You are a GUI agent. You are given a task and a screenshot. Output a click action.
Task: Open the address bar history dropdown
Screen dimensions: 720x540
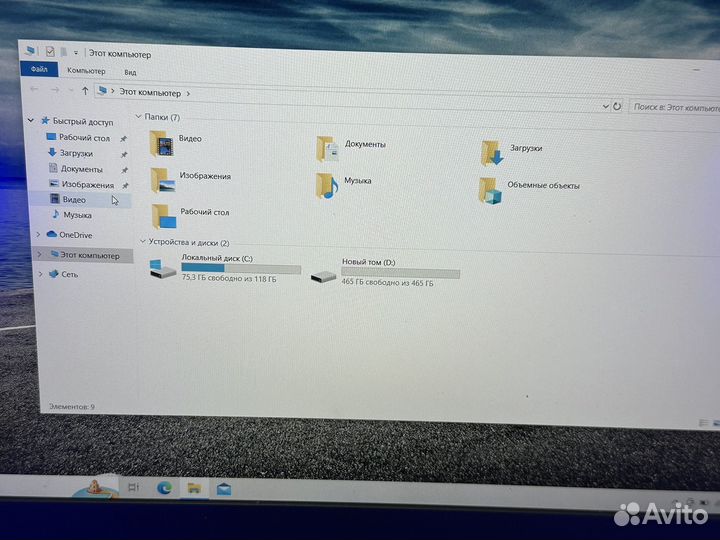[606, 107]
